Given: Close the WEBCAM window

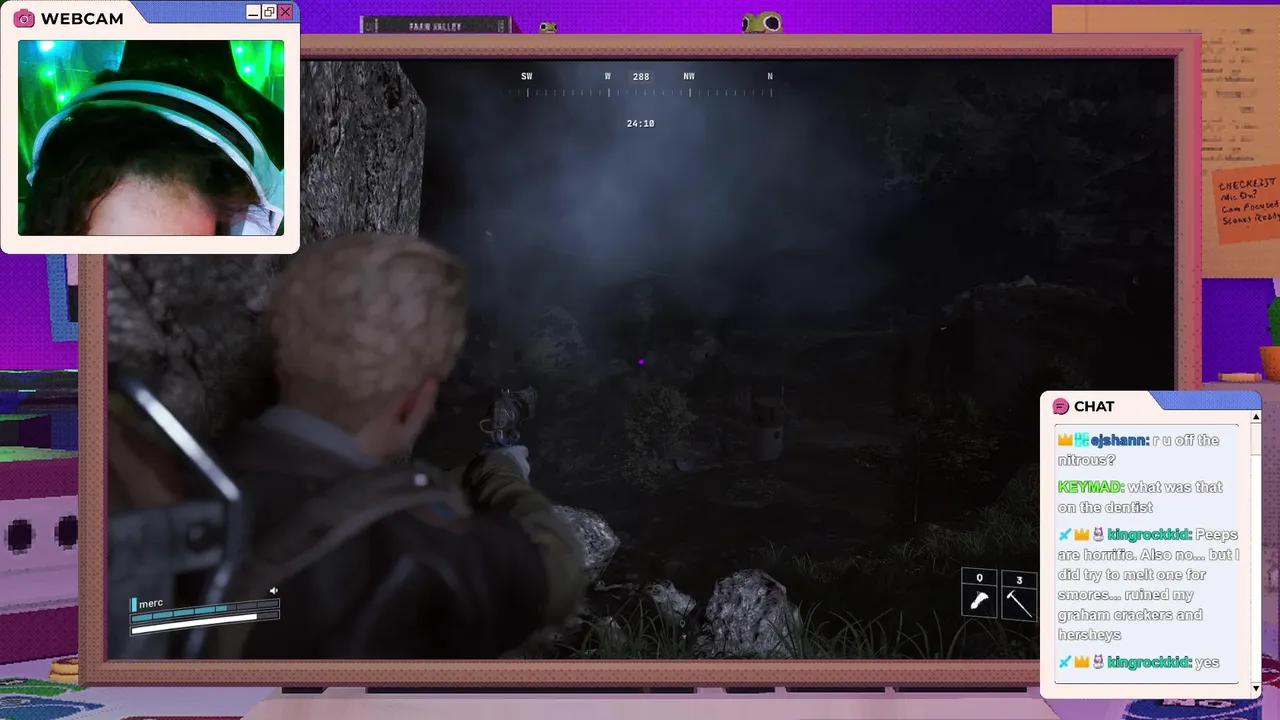Looking at the screenshot, I should tap(285, 12).
